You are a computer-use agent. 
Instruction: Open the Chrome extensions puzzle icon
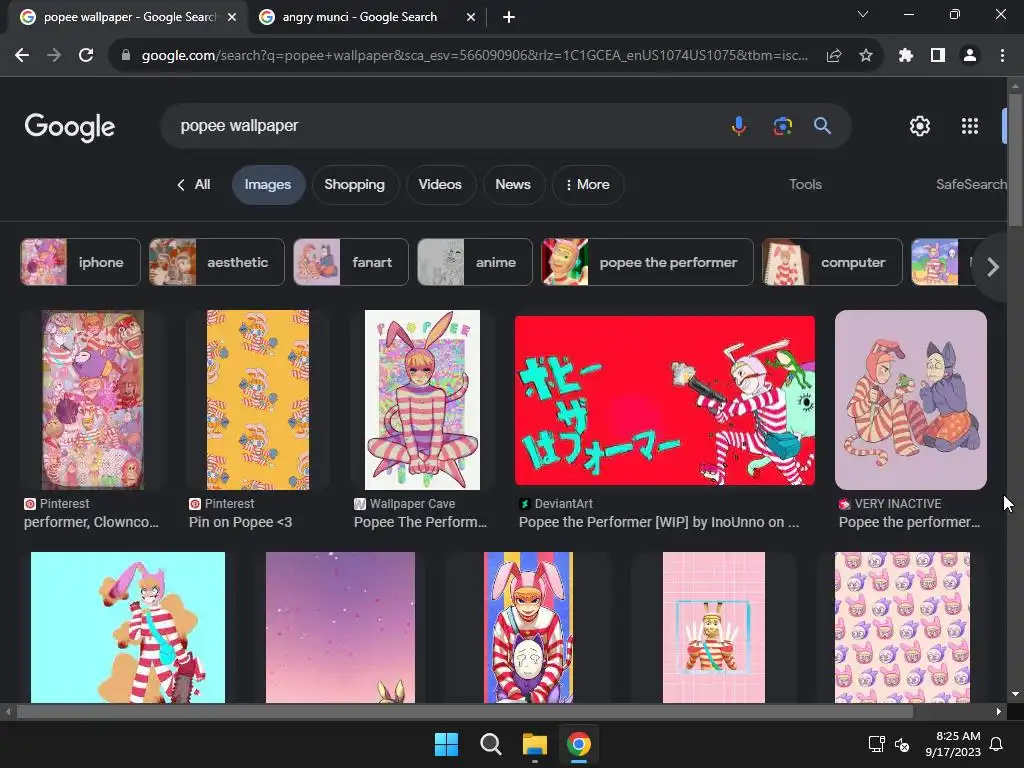905,56
